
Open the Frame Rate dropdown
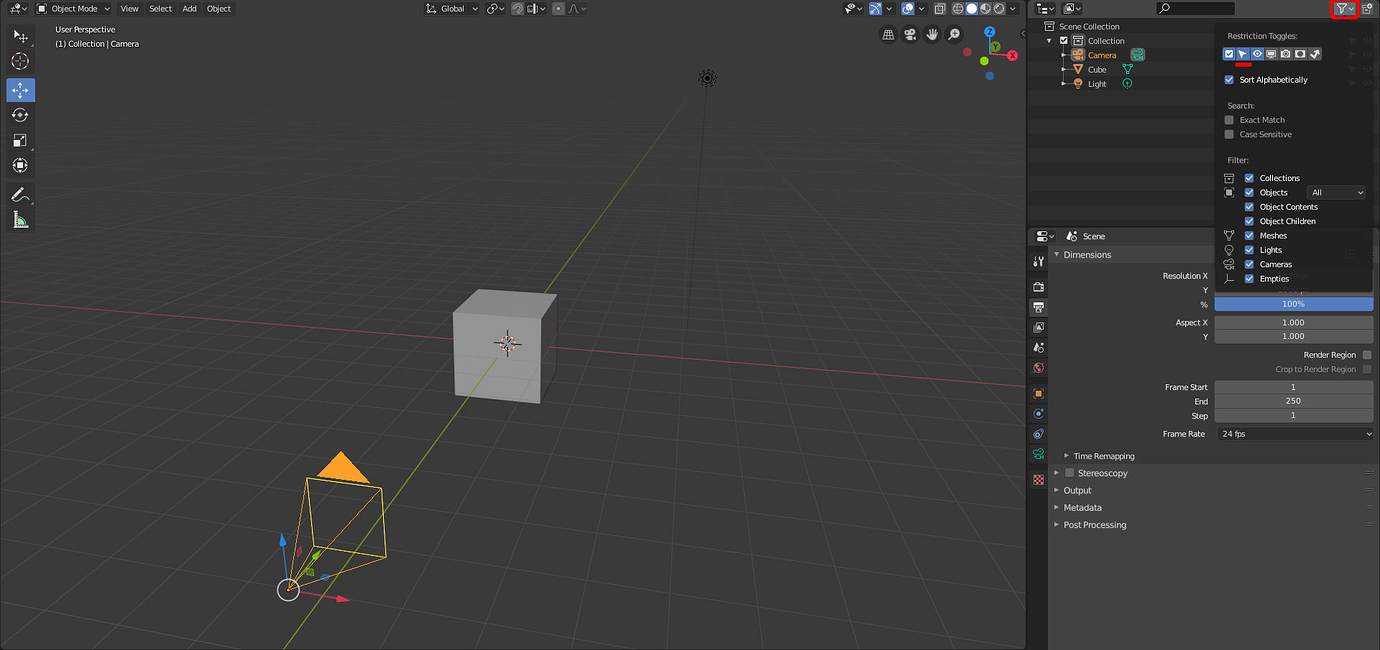pyautogui.click(x=1294, y=433)
